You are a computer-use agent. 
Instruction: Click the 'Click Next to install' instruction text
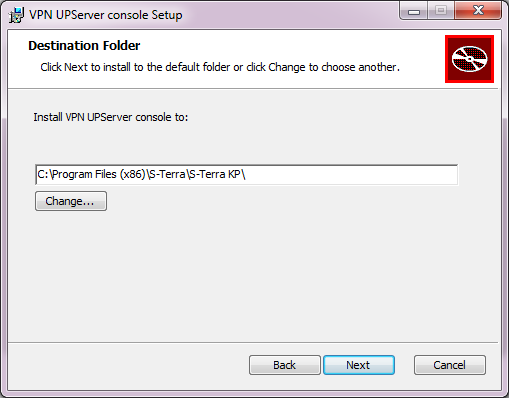click(220, 67)
